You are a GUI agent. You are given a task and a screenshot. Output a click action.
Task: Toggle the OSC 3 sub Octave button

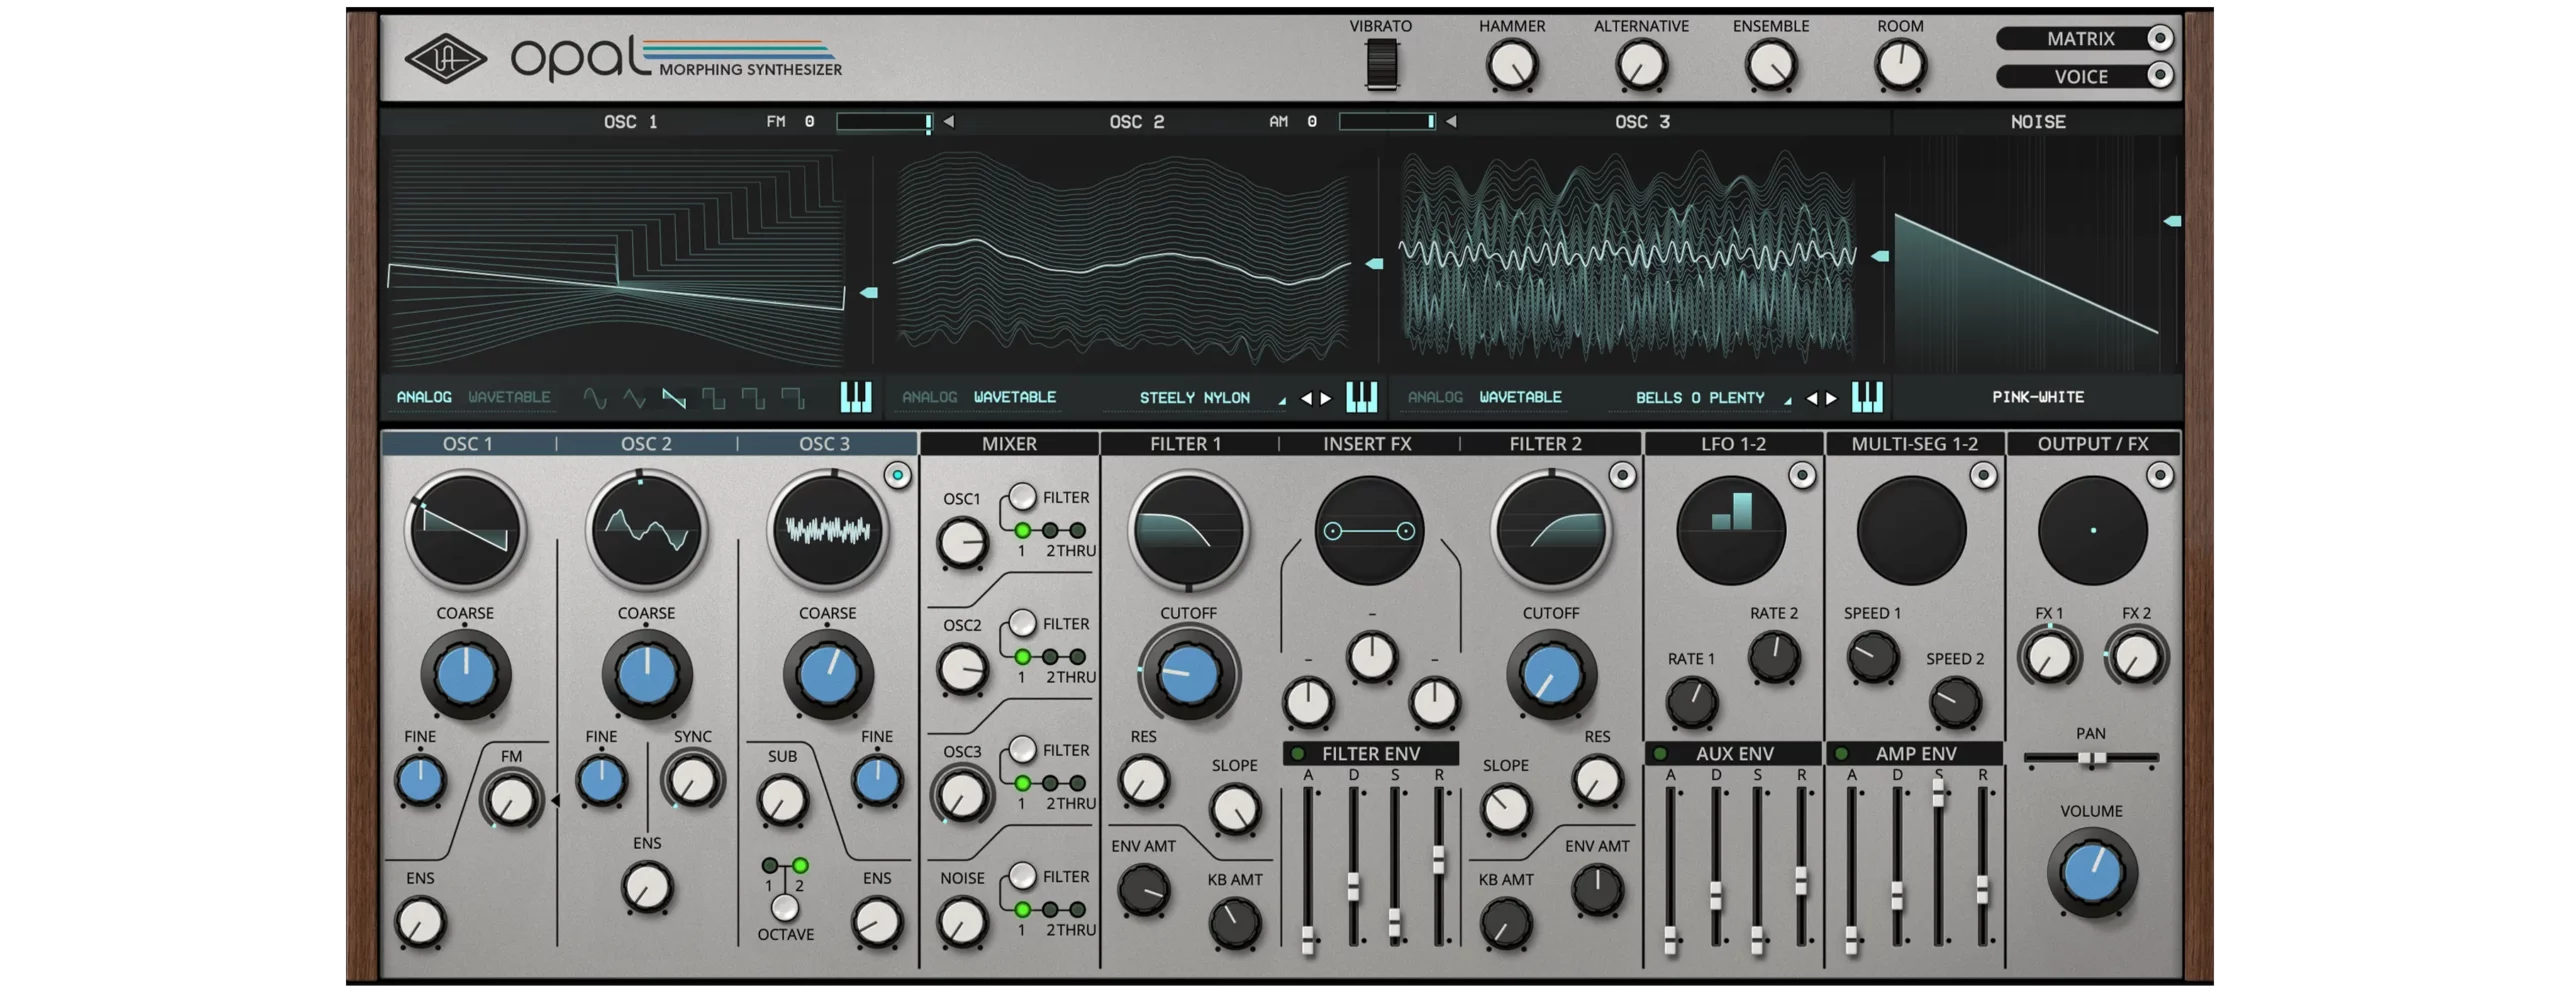tap(785, 907)
